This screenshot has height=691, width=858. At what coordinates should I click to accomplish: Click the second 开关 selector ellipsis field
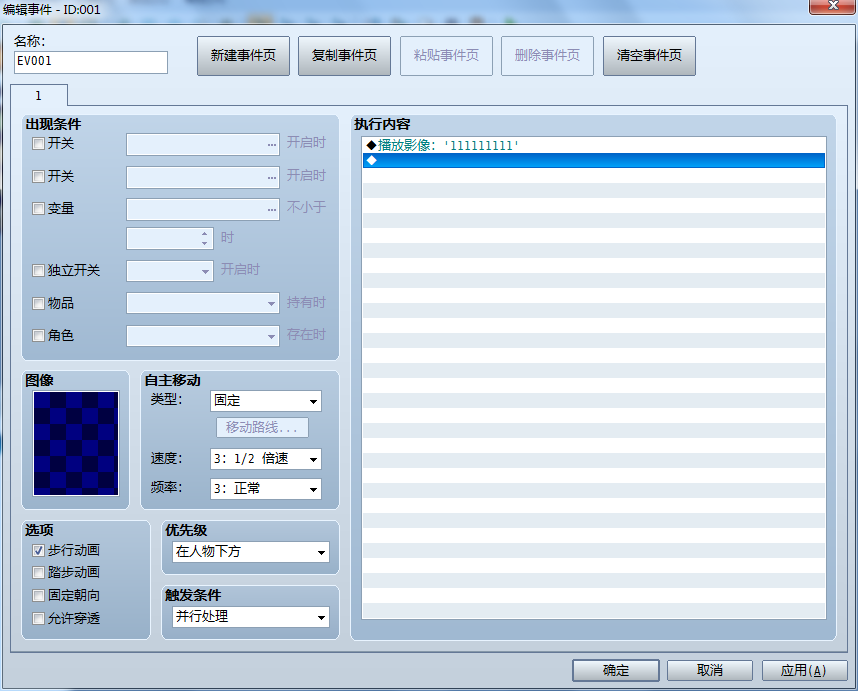tap(203, 177)
